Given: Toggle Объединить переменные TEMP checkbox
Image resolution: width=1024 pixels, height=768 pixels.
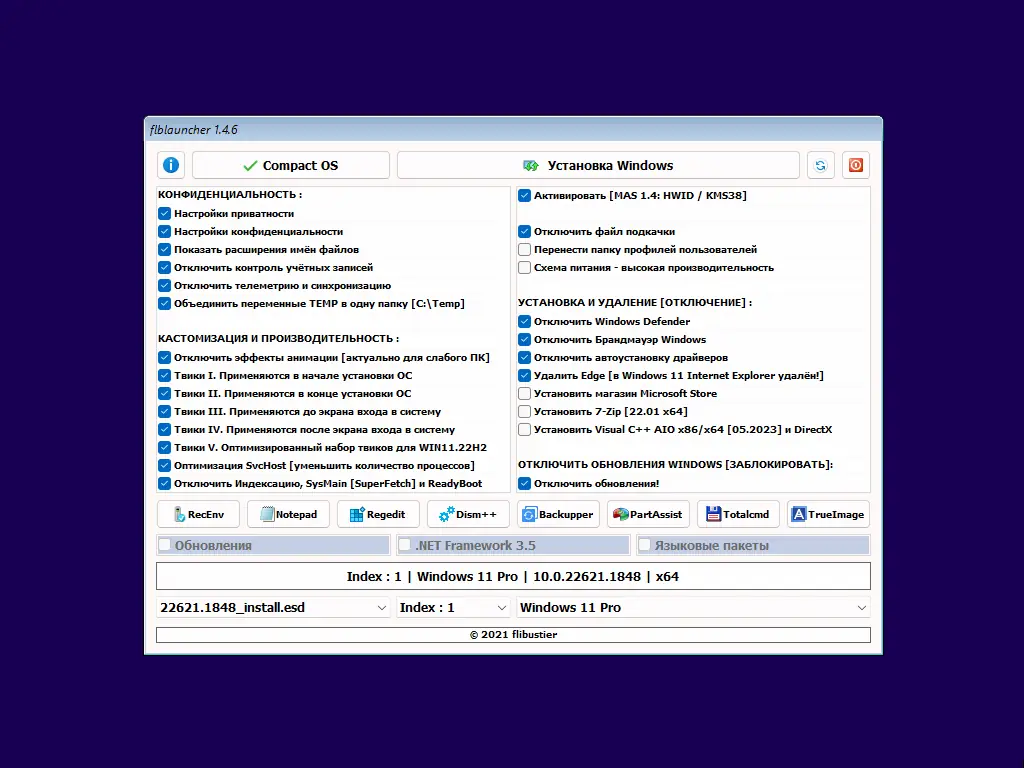Looking at the screenshot, I should 165,304.
